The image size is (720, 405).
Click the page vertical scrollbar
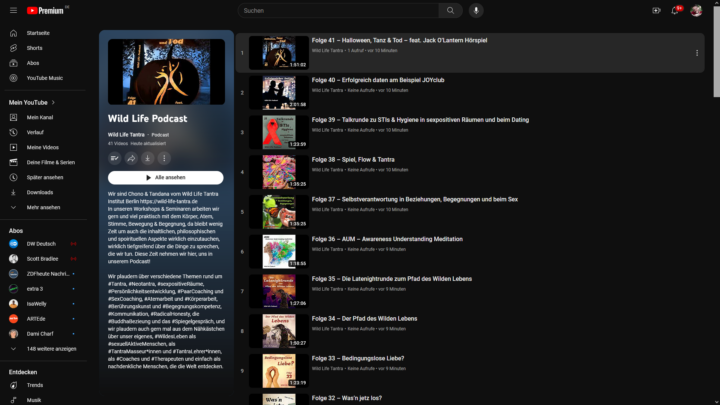[716, 51]
